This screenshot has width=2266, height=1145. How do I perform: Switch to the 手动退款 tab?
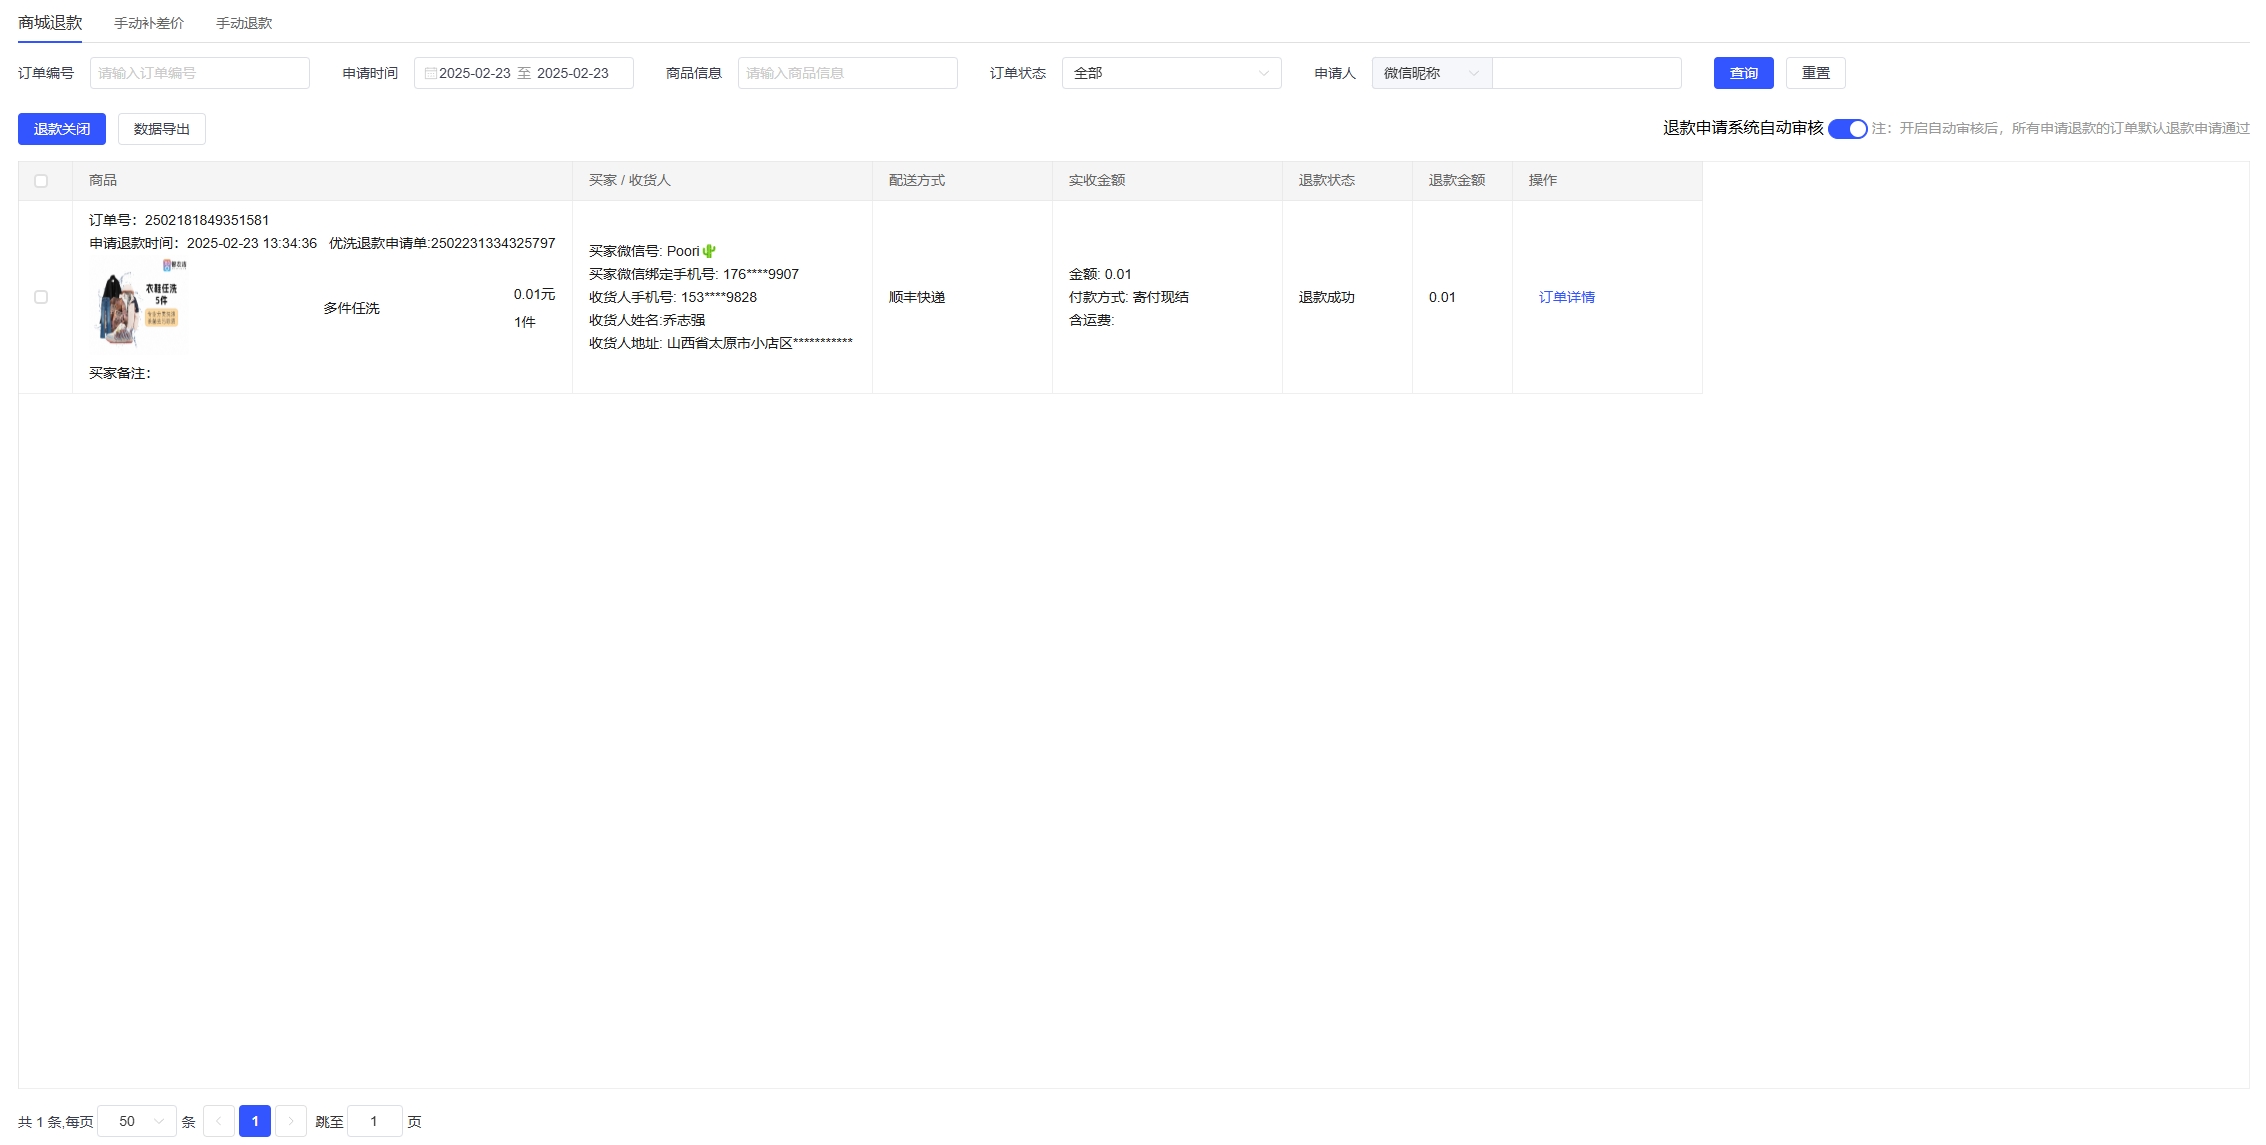point(244,23)
